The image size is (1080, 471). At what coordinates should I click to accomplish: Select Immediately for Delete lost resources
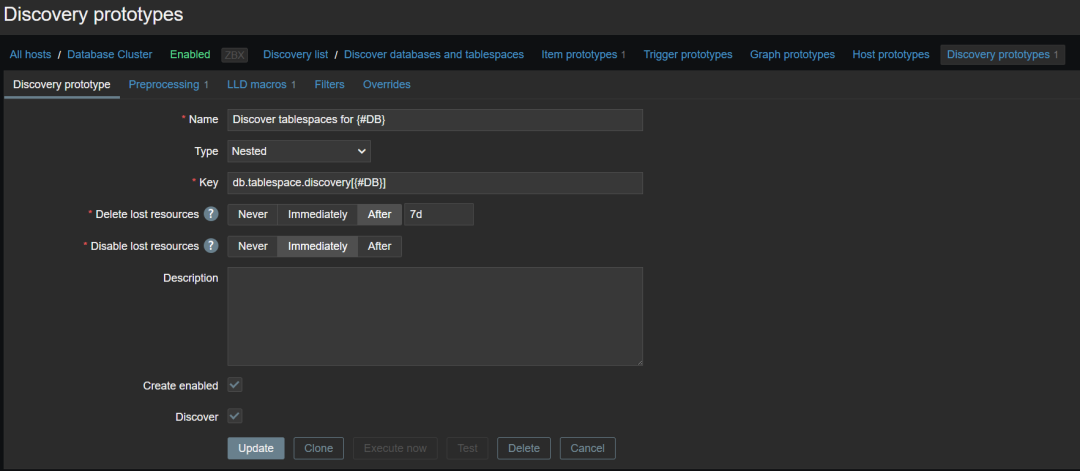(x=318, y=214)
